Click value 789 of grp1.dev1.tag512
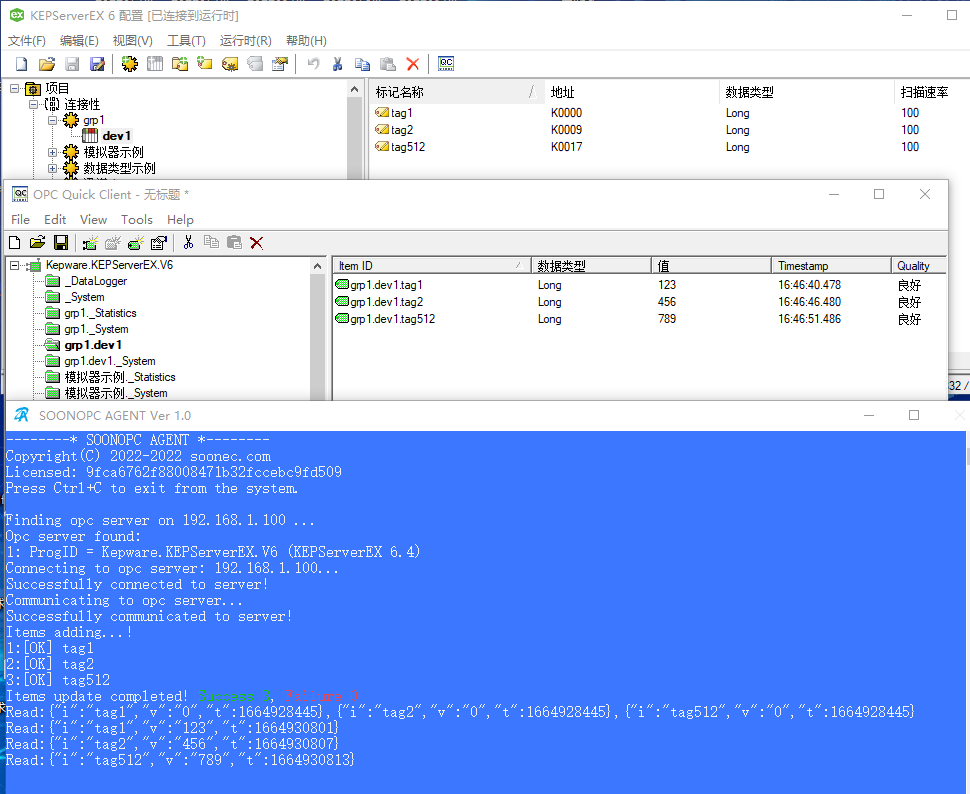The image size is (970, 794). click(x=667, y=319)
